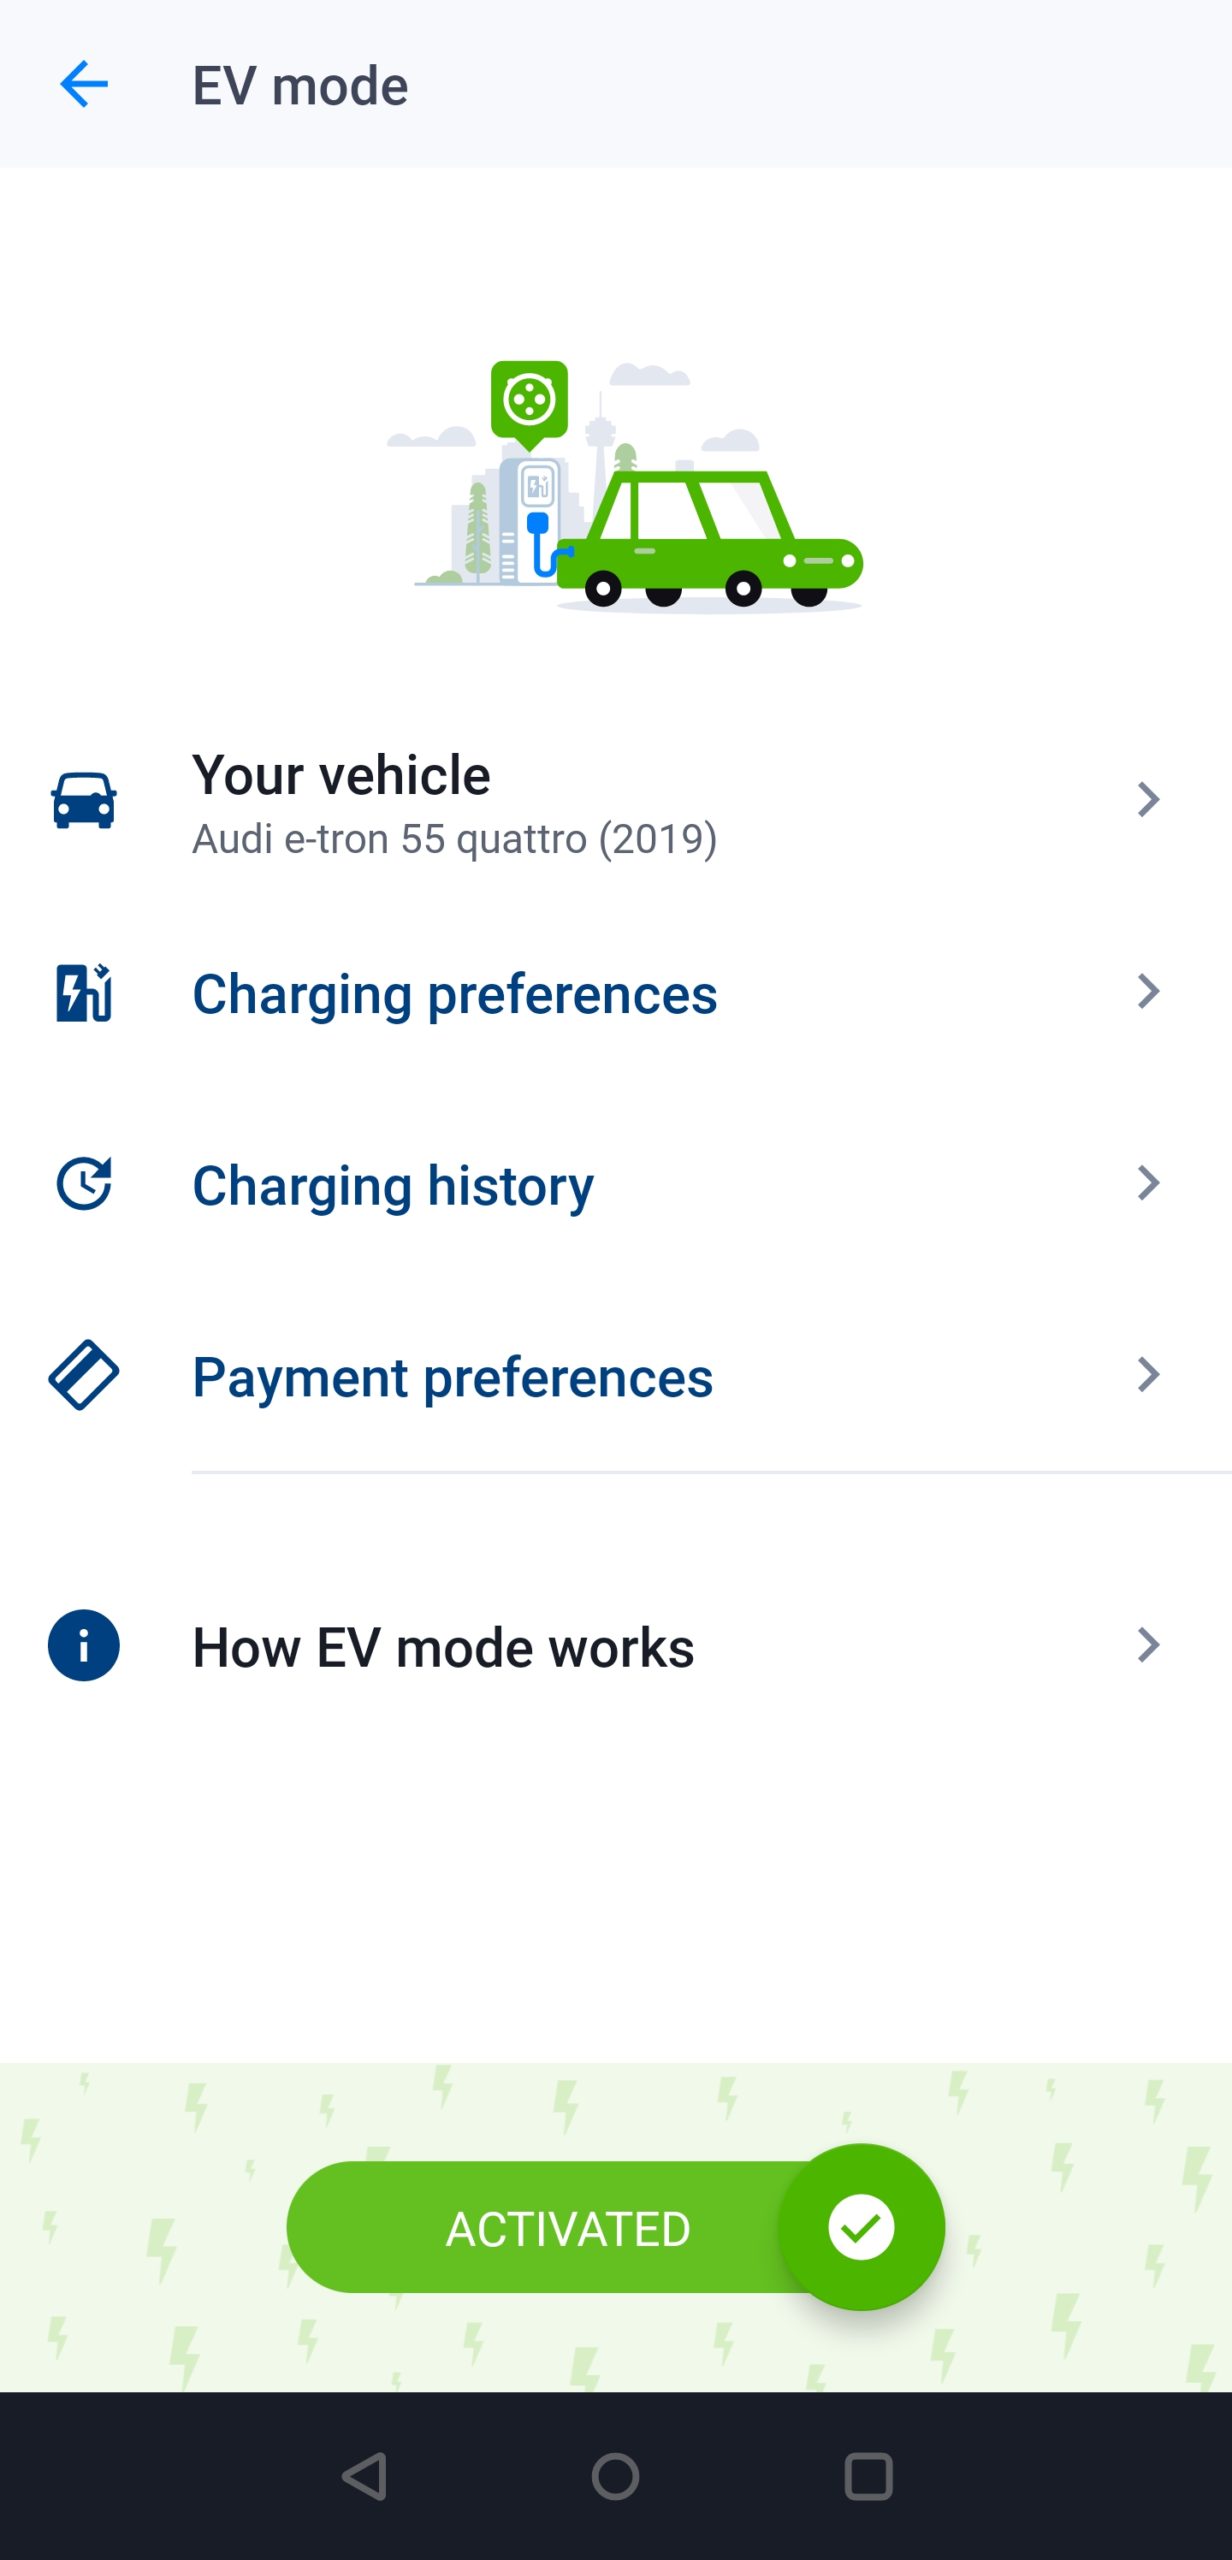Expand Payment preferences with its chevron
1232x2560 pixels.
1148,1375
